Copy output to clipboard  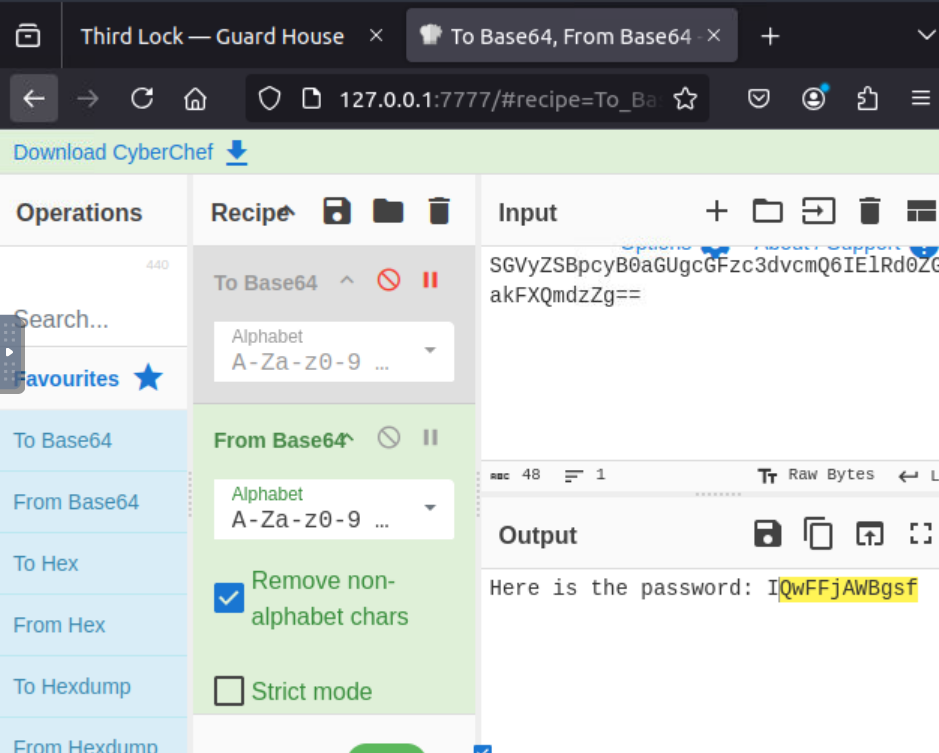818,535
